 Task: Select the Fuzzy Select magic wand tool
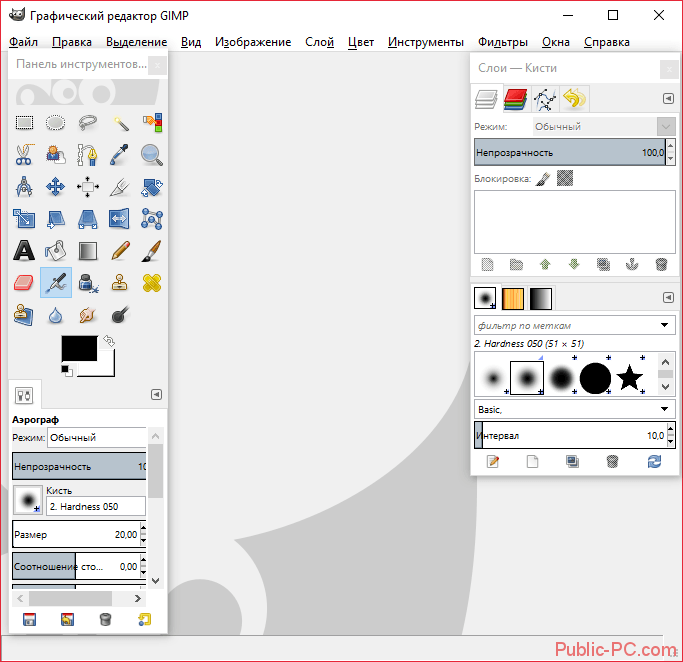pyautogui.click(x=120, y=123)
